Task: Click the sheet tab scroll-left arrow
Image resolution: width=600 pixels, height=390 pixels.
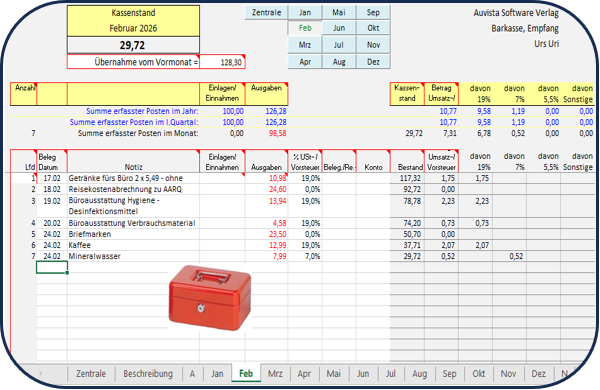Action: click(41, 374)
